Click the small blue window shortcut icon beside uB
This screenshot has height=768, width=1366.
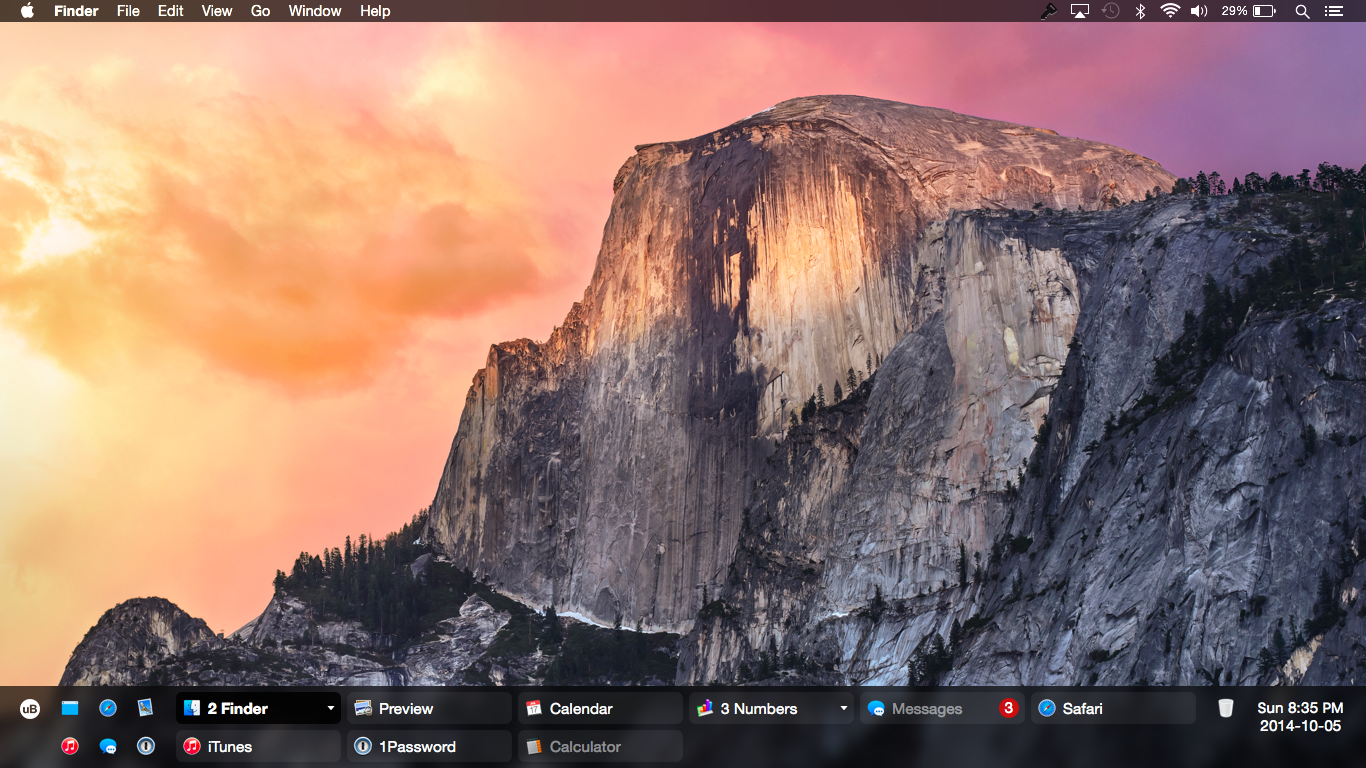click(70, 708)
